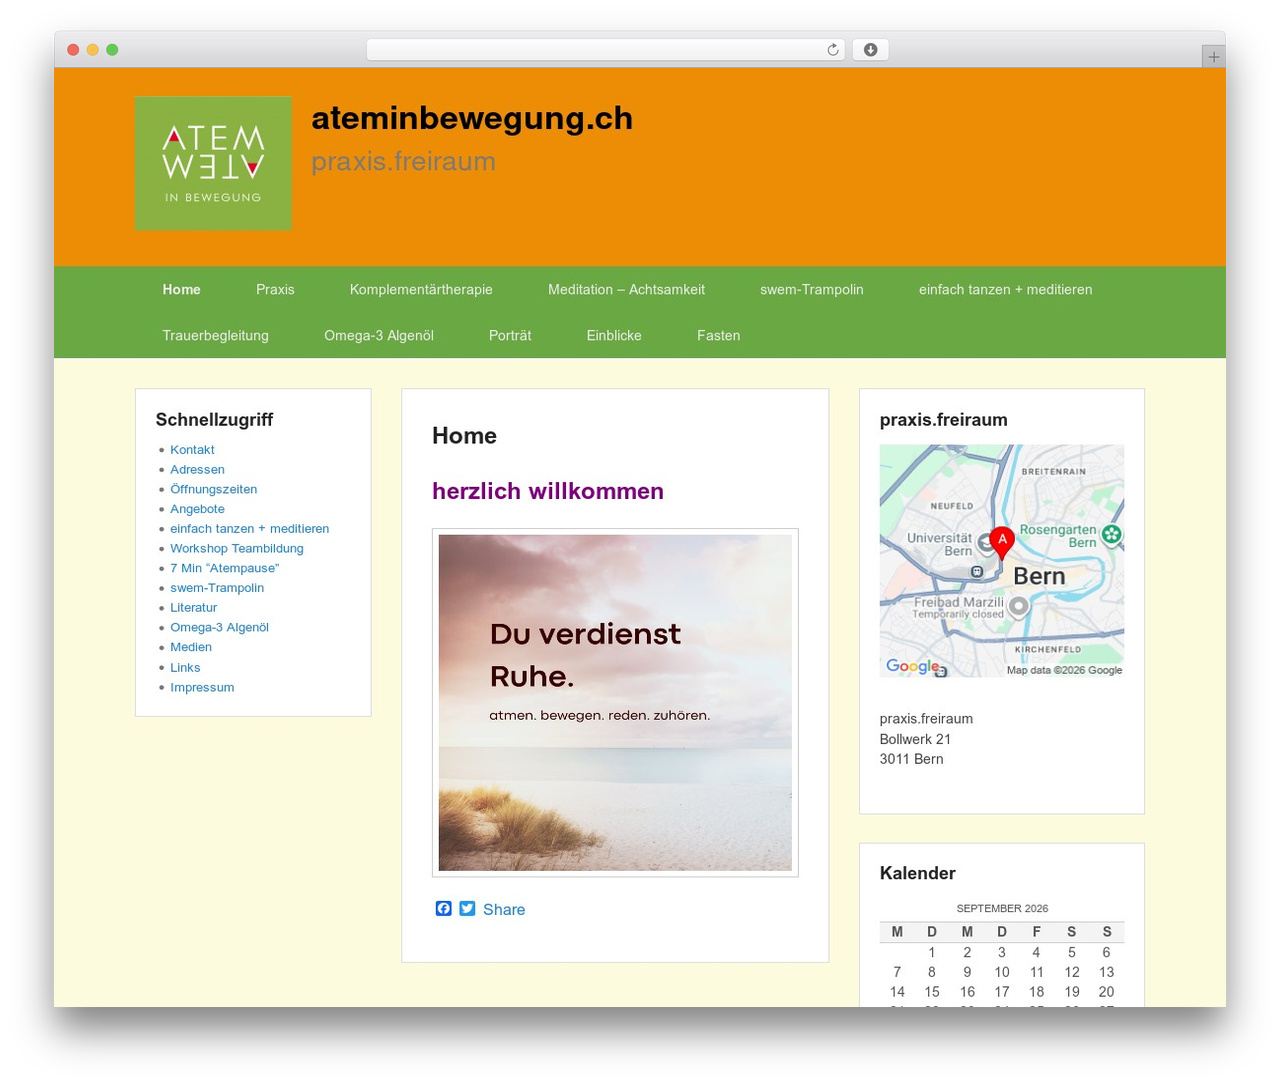Click the Bollwerk 21 address text
The width and height of the screenshot is (1280, 1084).
(x=915, y=739)
